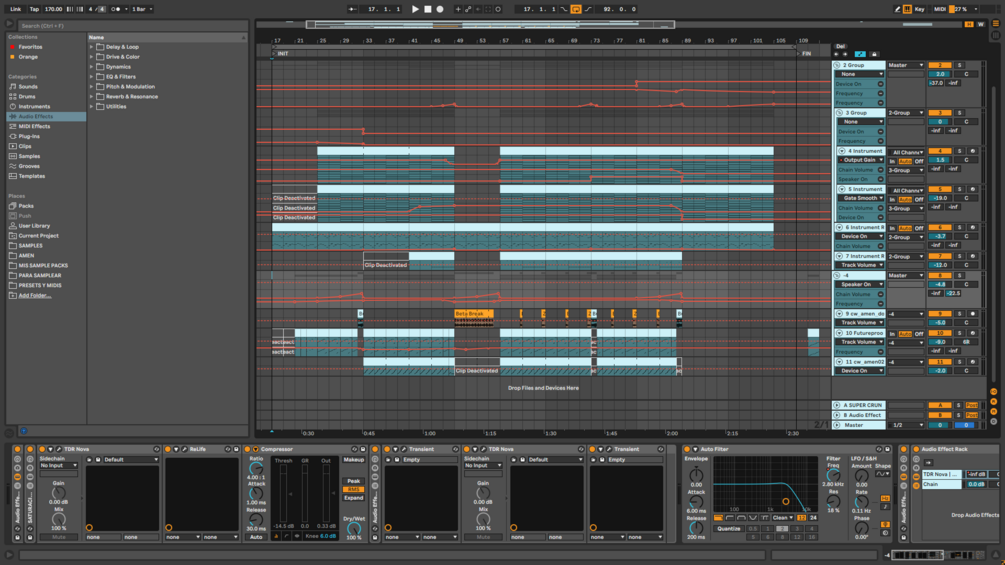This screenshot has height=565, width=1005.
Task: Open the Sounds category
Action: coord(28,86)
